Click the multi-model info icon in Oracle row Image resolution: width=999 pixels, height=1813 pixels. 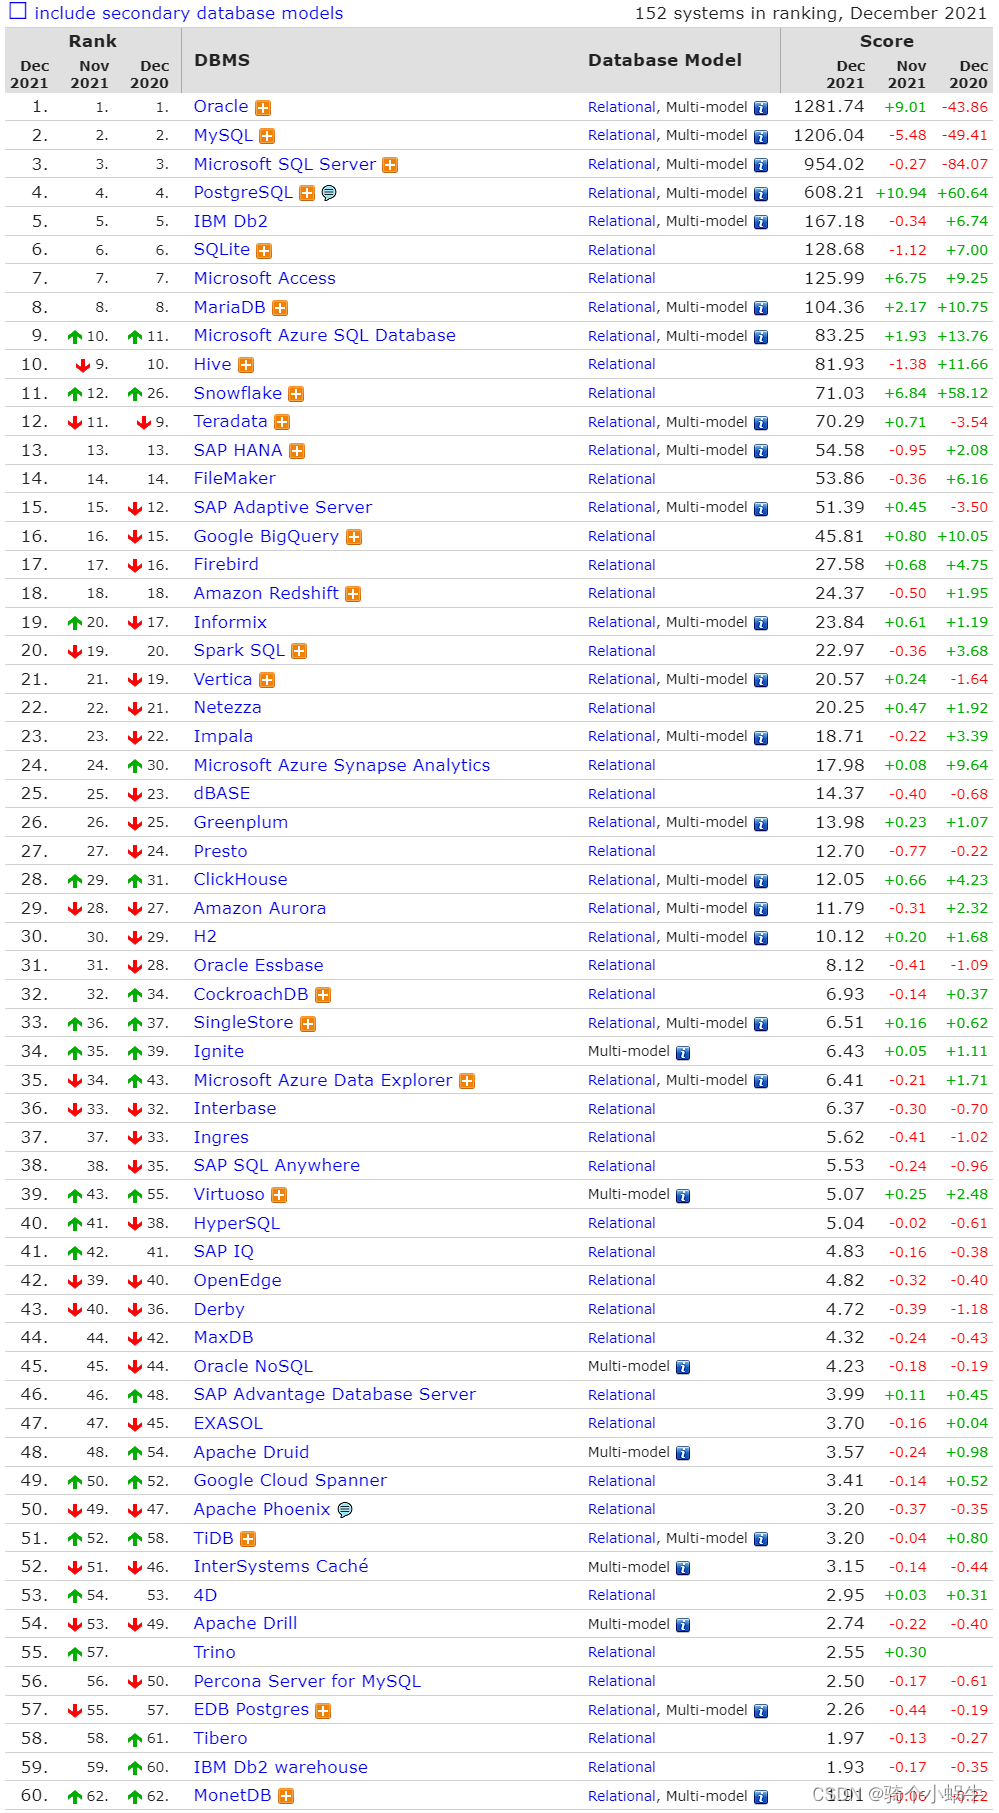(761, 108)
